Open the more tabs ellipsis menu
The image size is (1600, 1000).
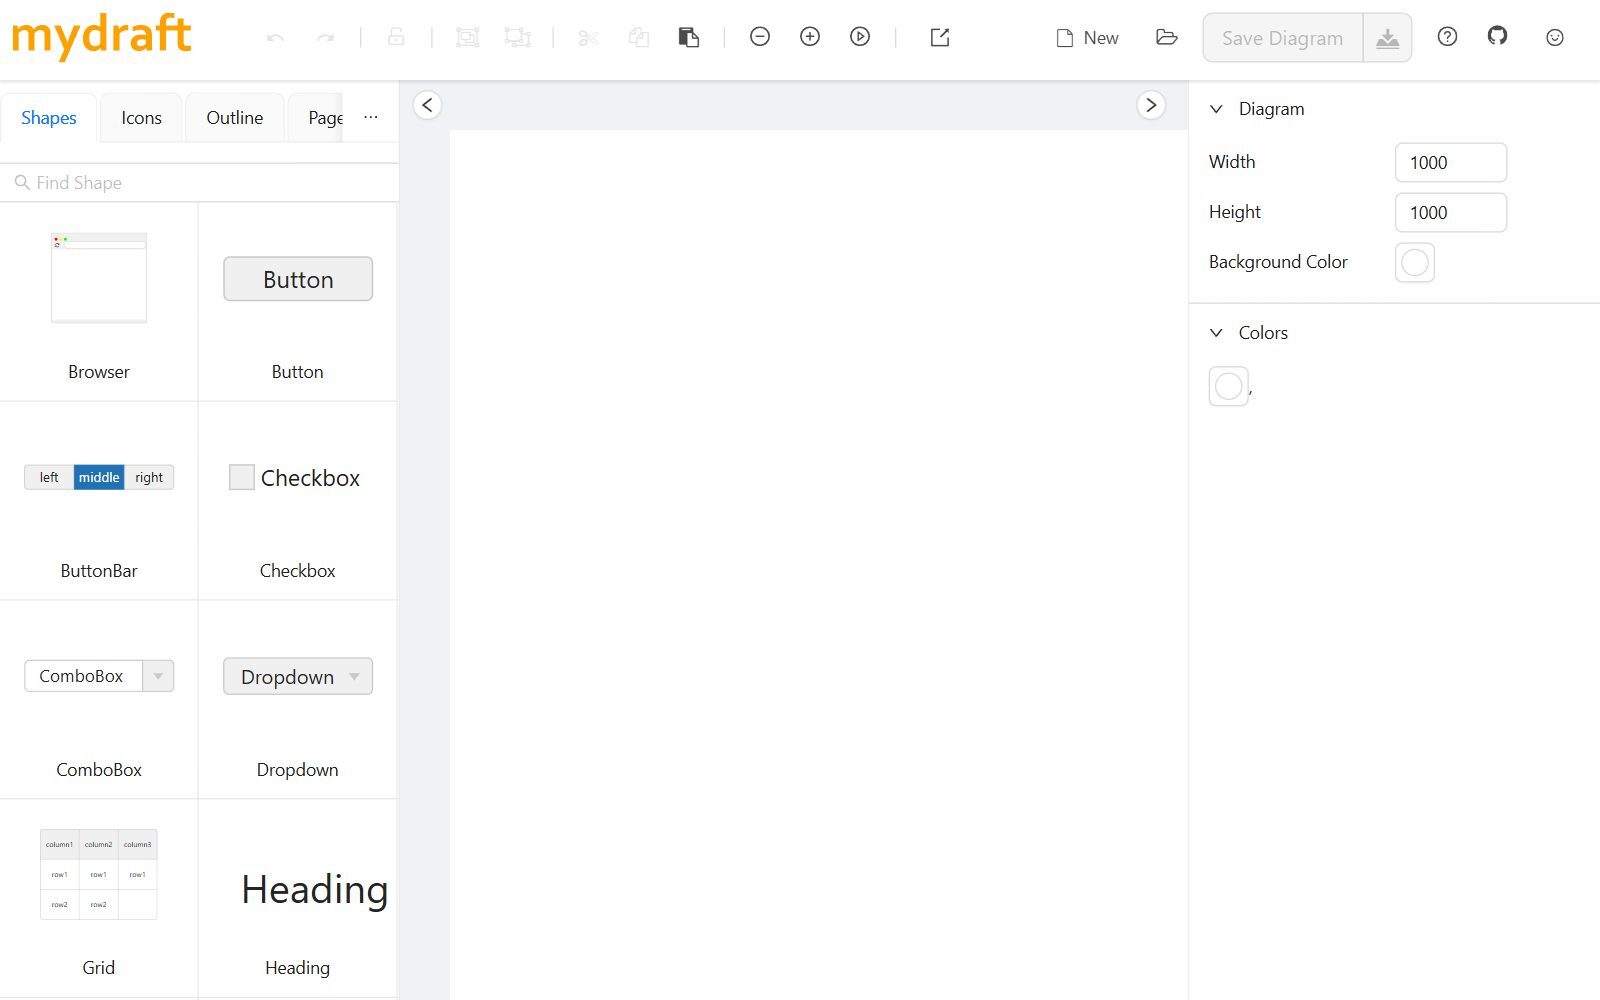point(371,117)
